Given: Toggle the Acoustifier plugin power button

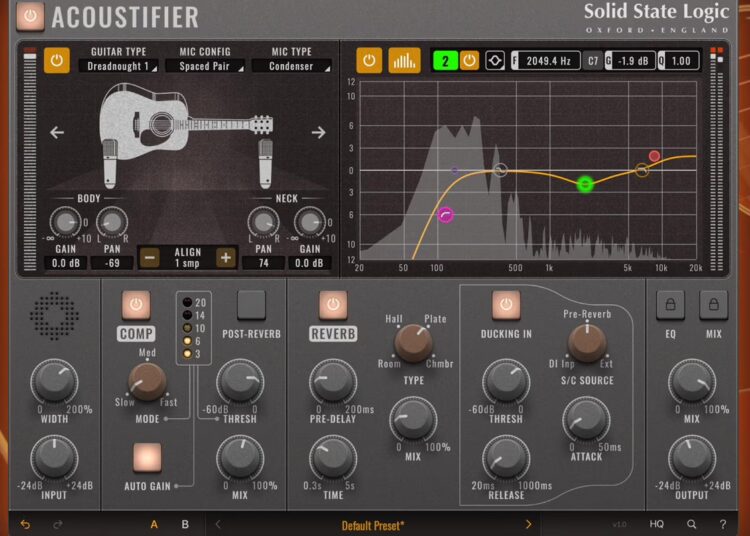Looking at the screenshot, I should (30, 17).
